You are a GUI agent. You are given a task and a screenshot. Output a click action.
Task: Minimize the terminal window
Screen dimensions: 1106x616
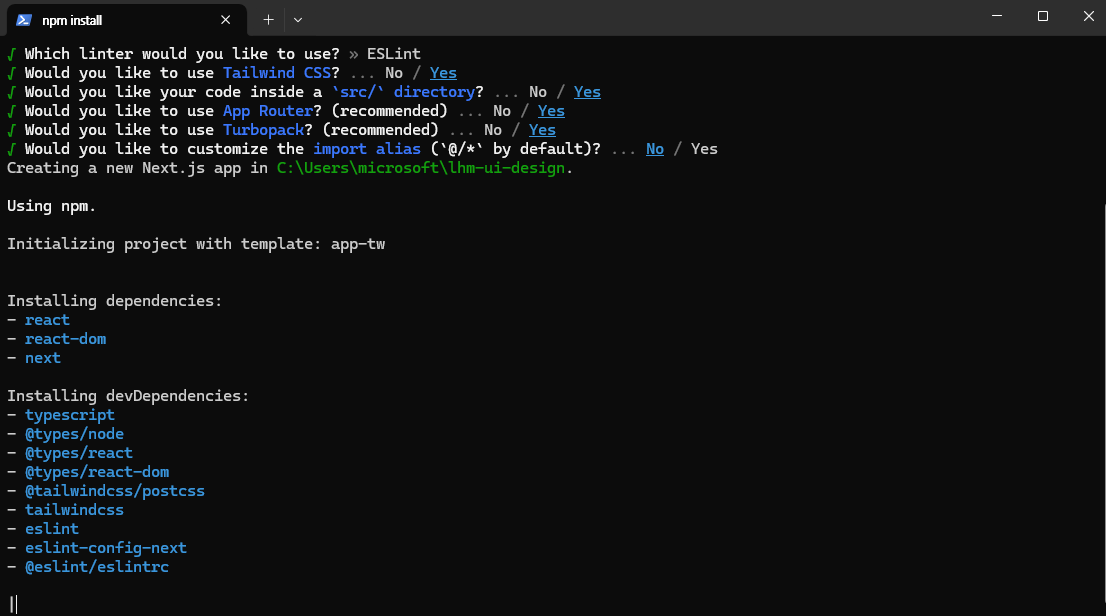coord(997,16)
